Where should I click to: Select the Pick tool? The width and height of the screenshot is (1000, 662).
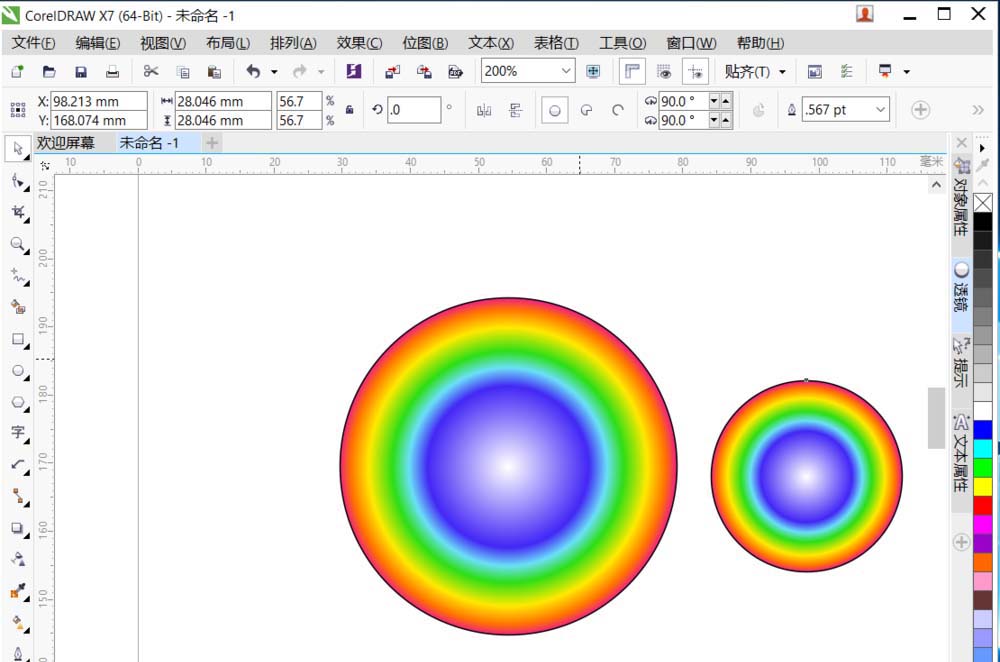point(17,149)
